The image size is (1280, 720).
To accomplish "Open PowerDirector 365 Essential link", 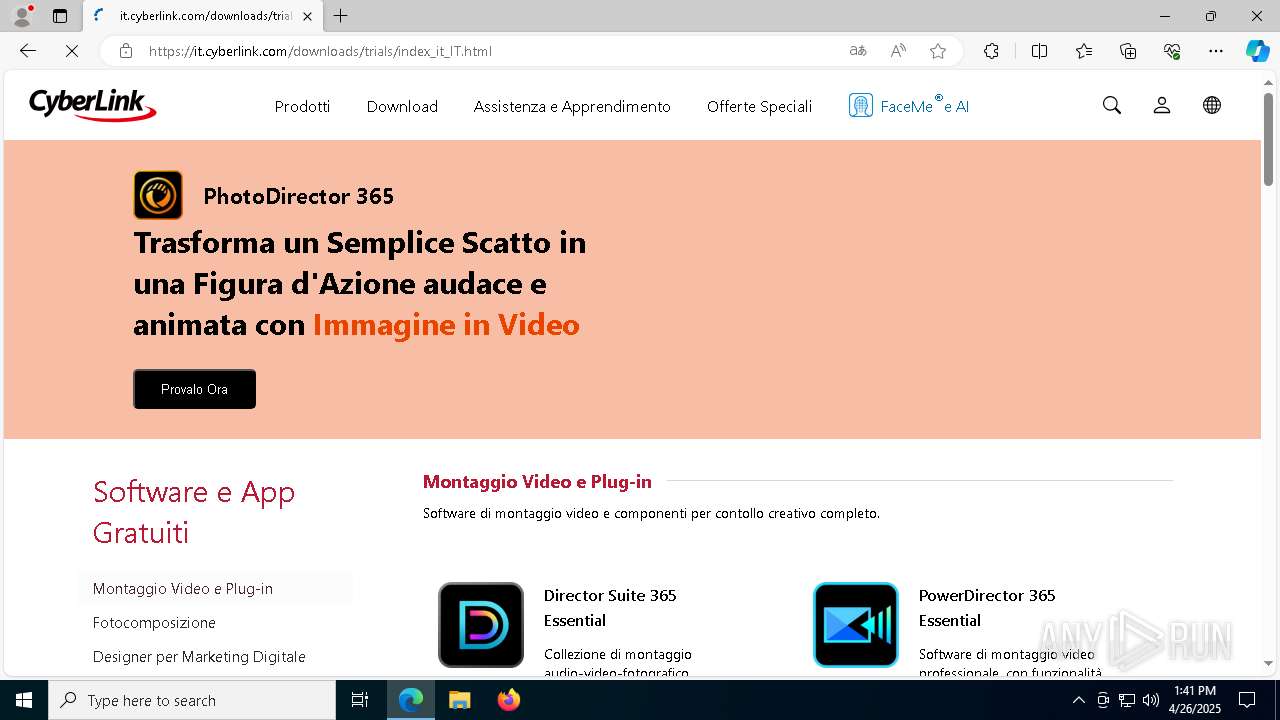I will 987,608.
